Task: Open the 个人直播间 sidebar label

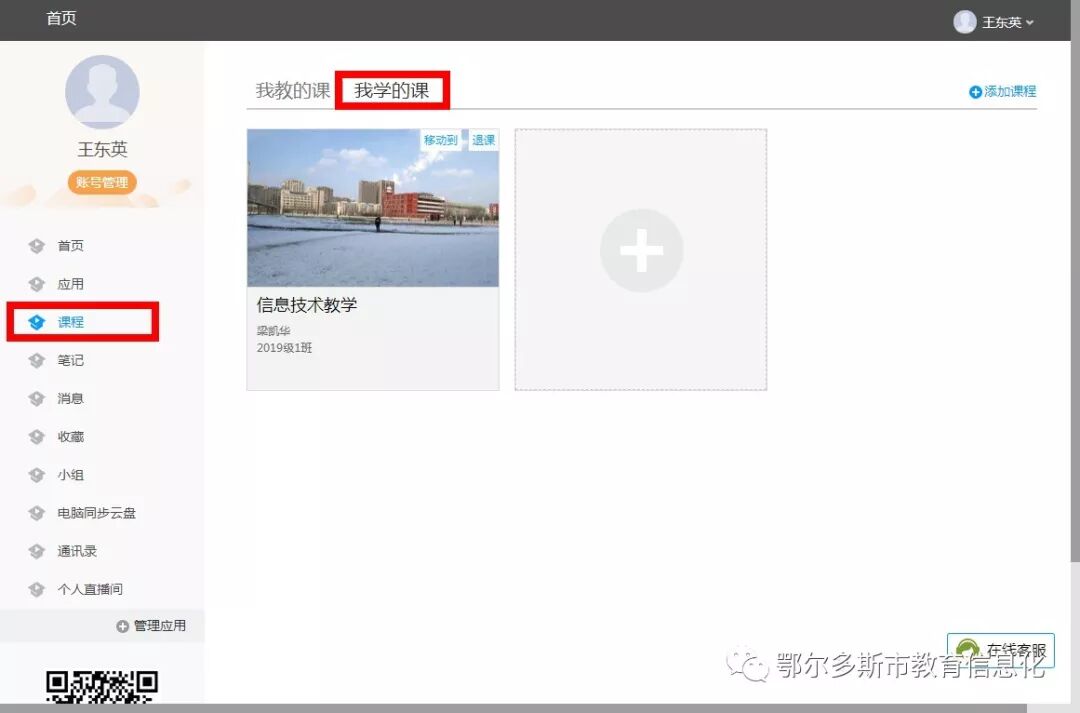Action: click(90, 589)
